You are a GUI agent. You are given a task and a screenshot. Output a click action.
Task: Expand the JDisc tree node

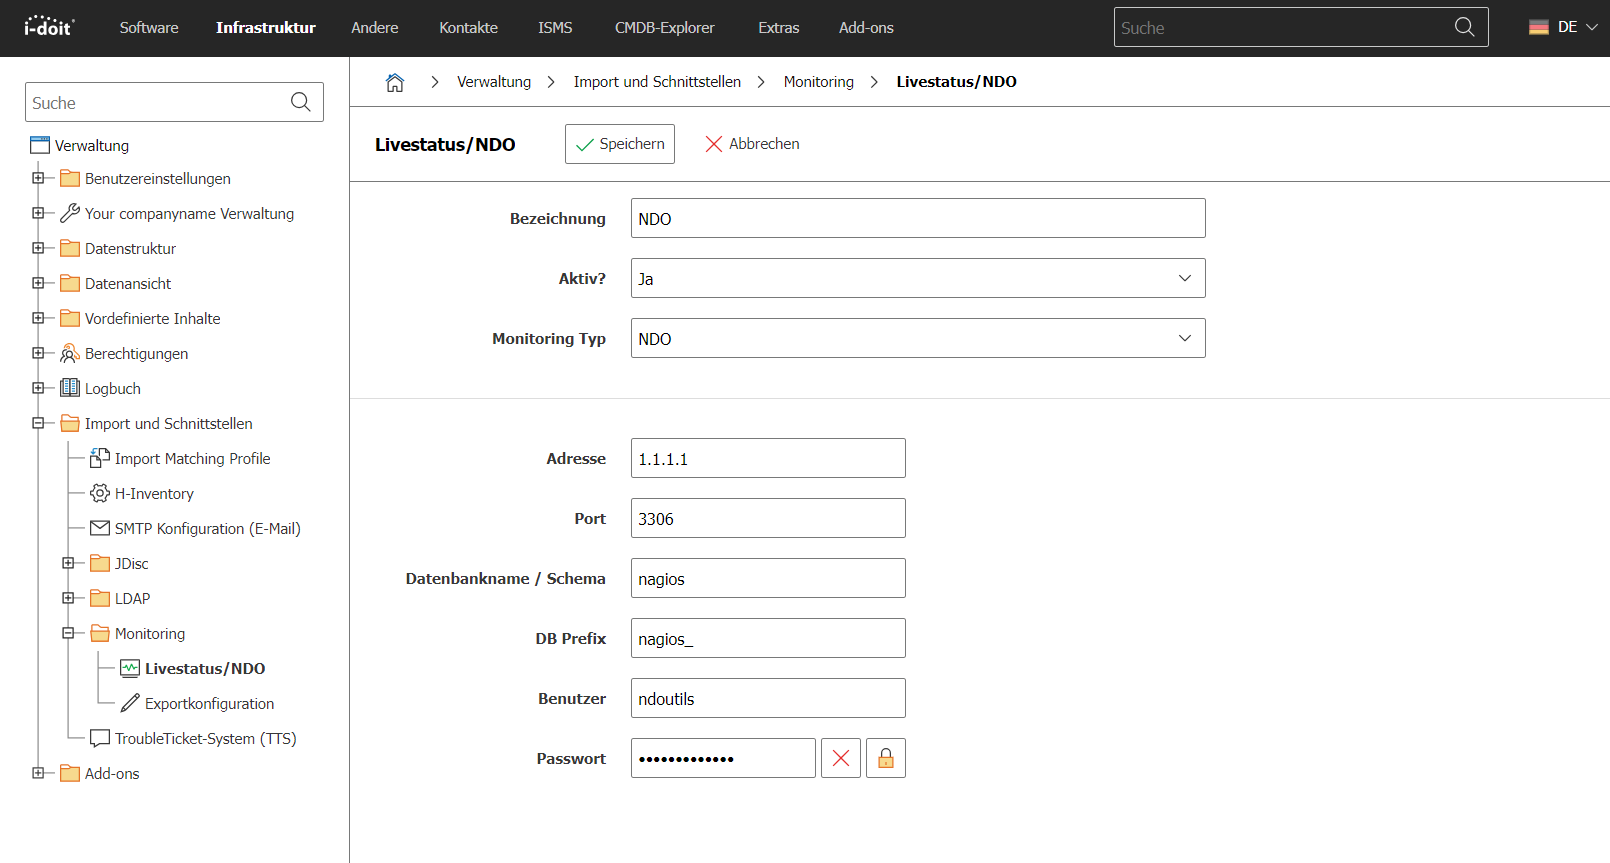click(68, 563)
